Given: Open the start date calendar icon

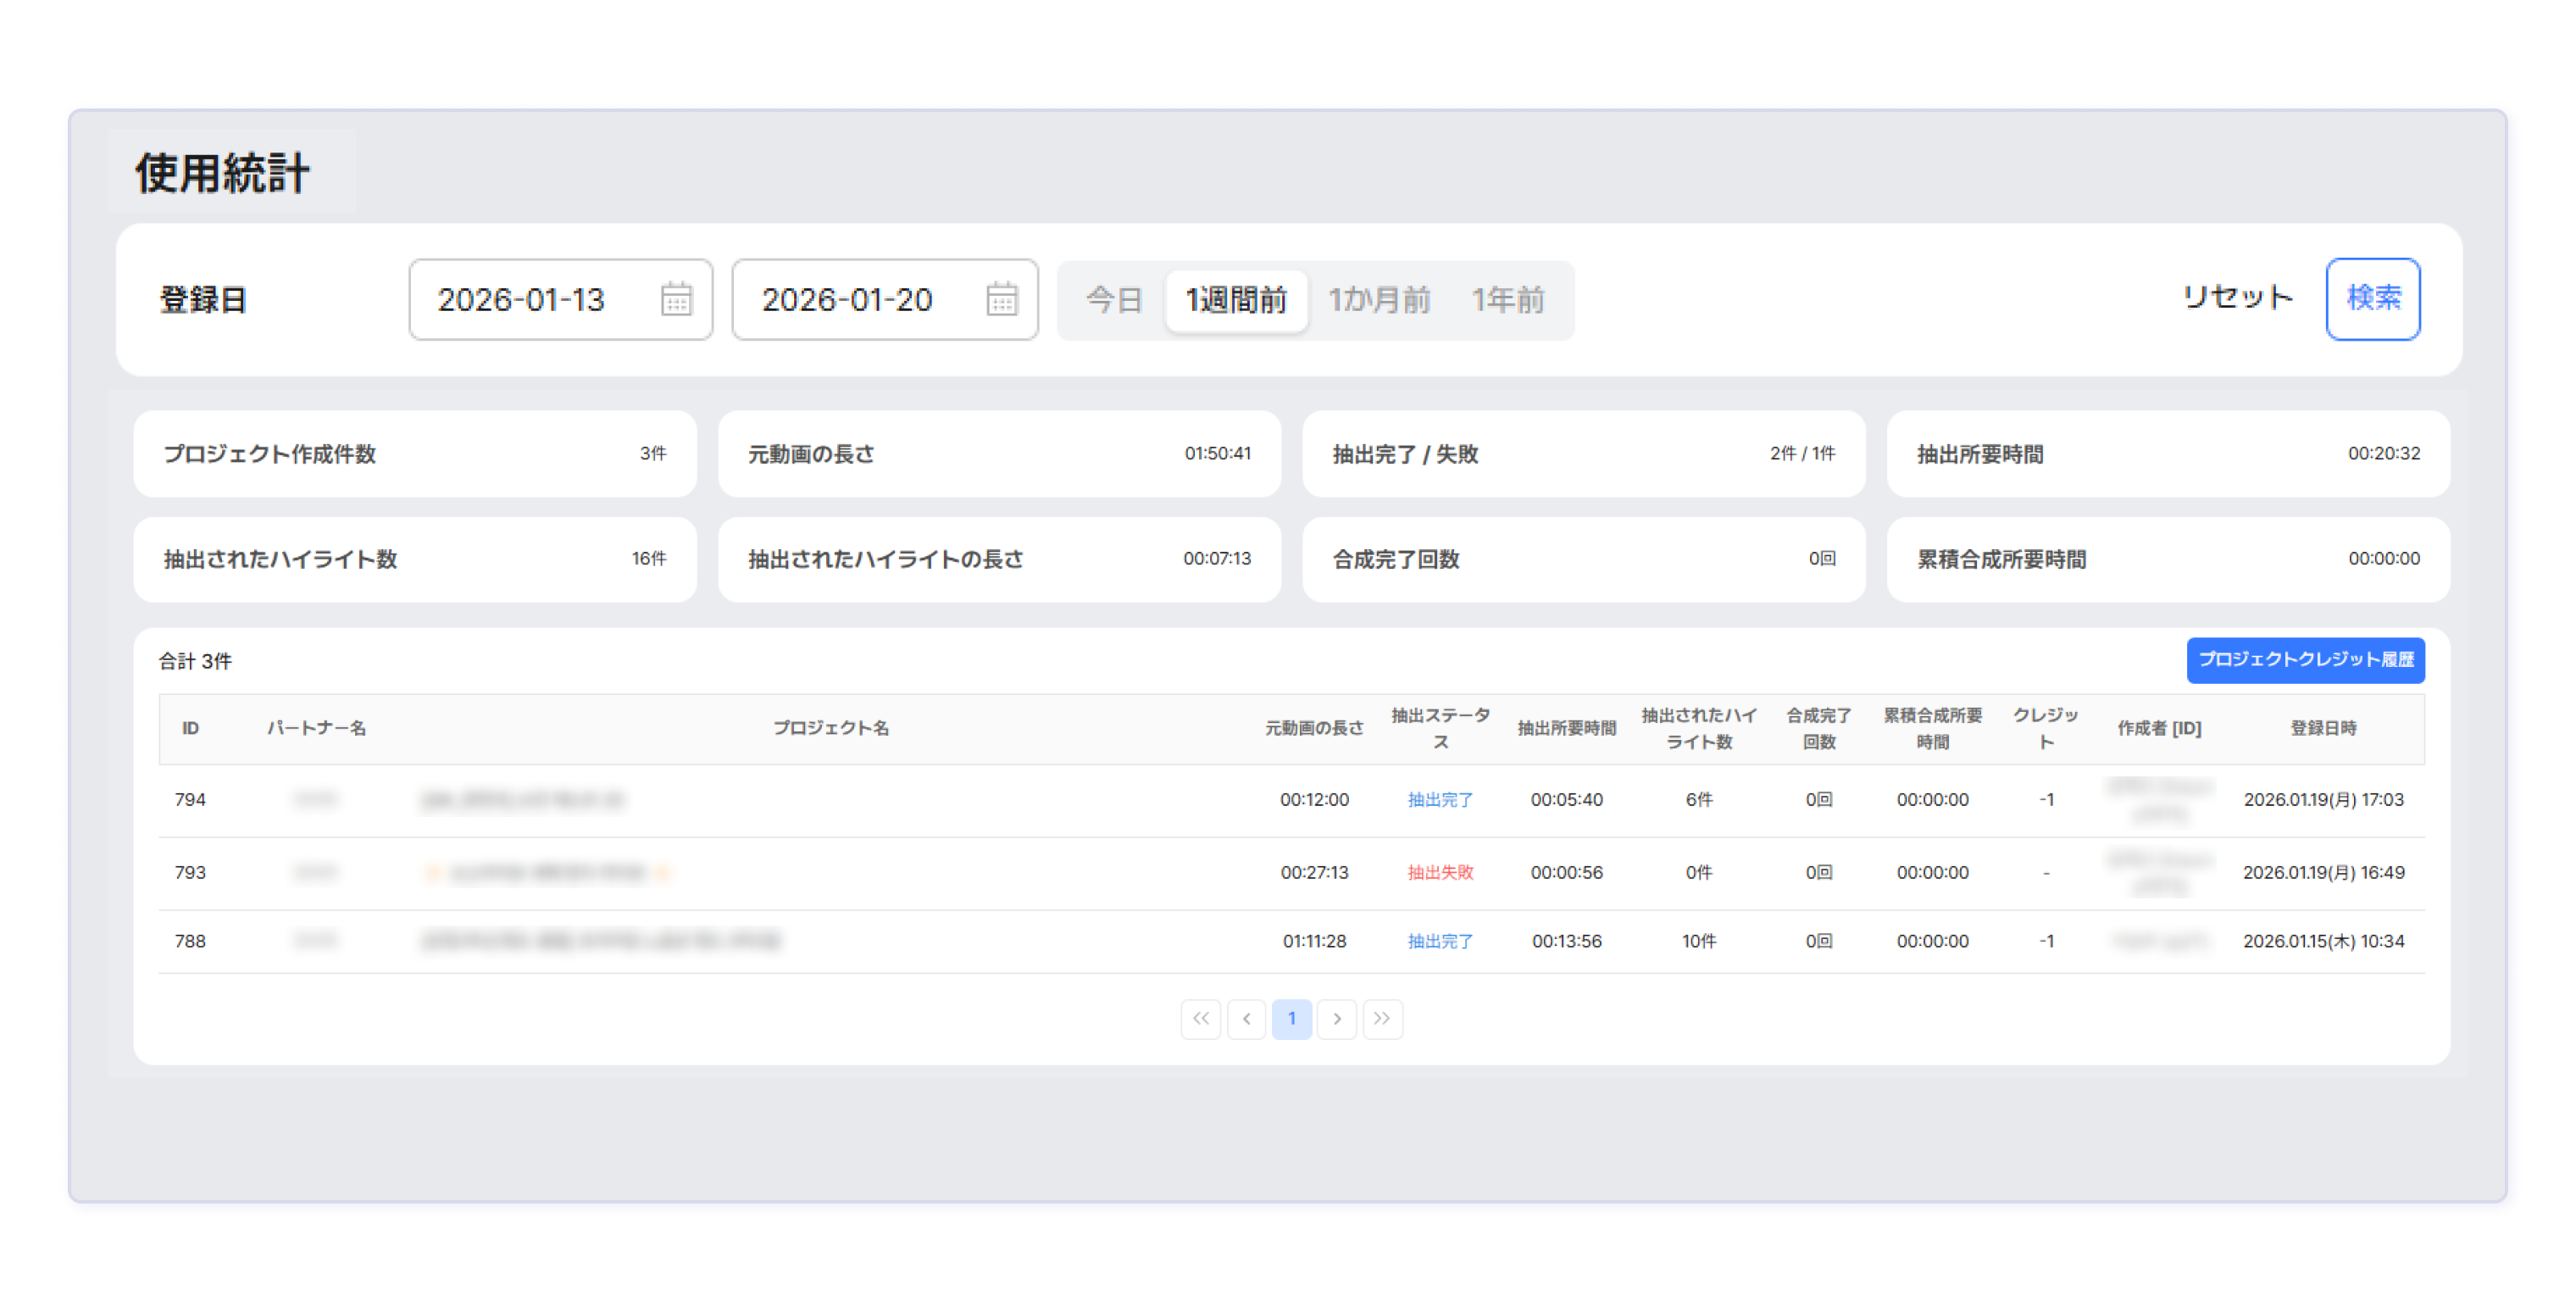Looking at the screenshot, I should click(x=676, y=299).
